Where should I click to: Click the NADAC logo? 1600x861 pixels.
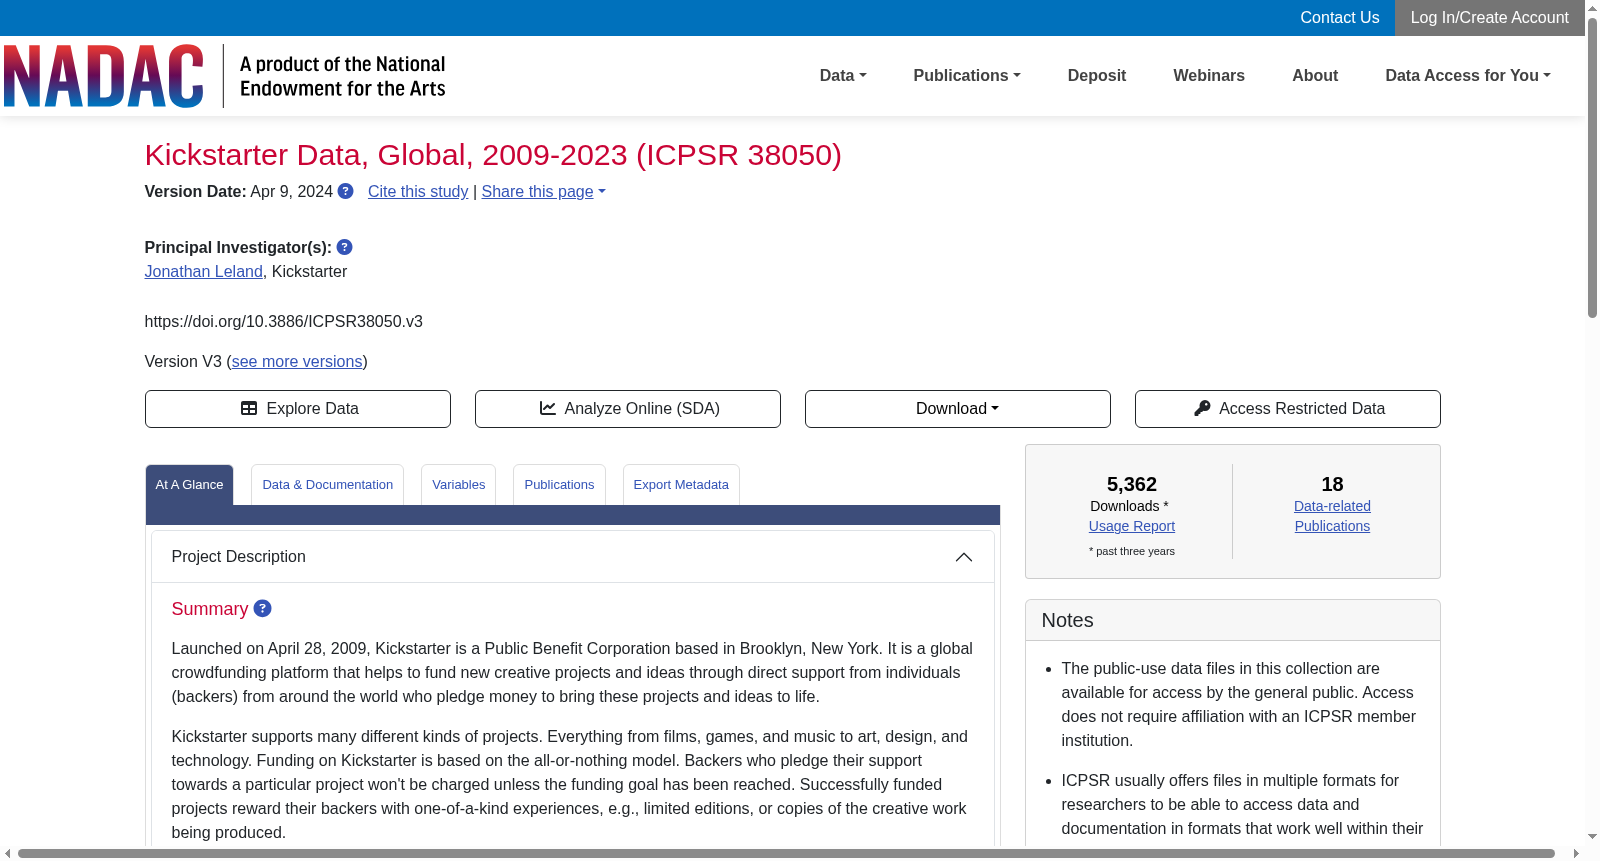[104, 76]
